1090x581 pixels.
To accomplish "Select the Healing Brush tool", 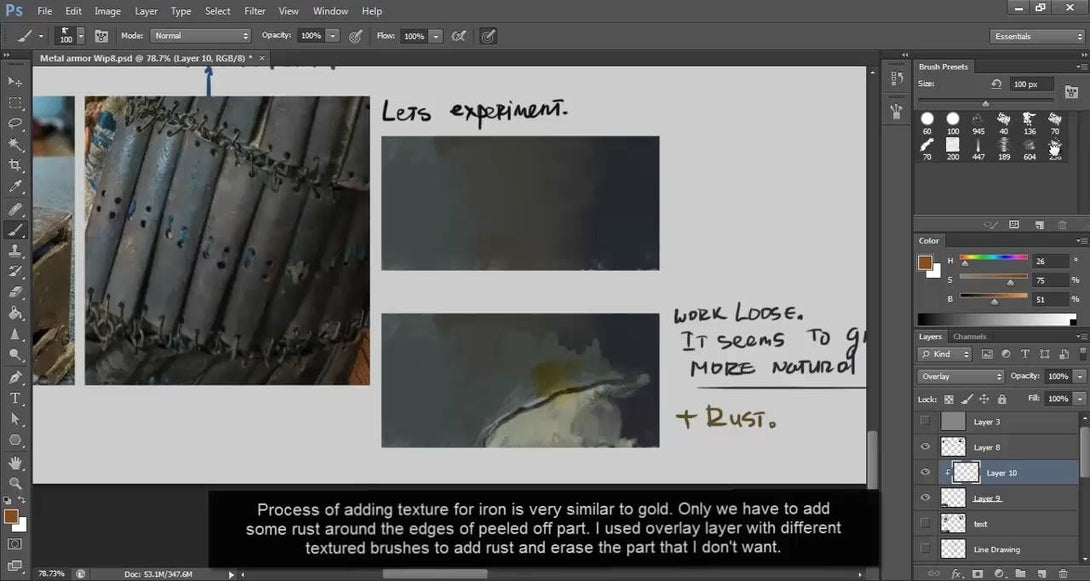I will [15, 208].
